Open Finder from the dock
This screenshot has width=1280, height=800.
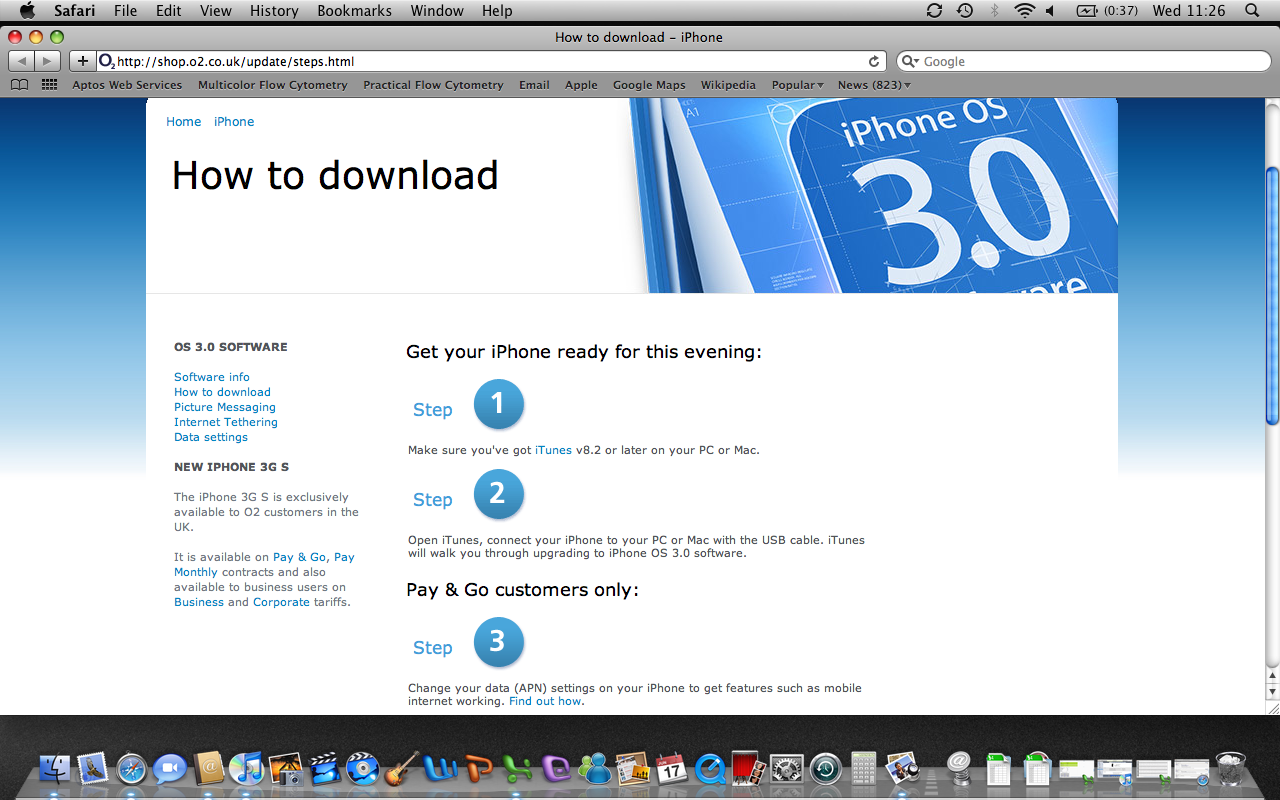pos(55,769)
